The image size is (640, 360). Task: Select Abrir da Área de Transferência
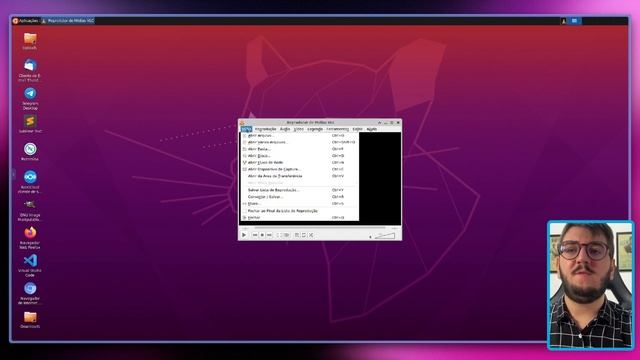(x=299, y=176)
